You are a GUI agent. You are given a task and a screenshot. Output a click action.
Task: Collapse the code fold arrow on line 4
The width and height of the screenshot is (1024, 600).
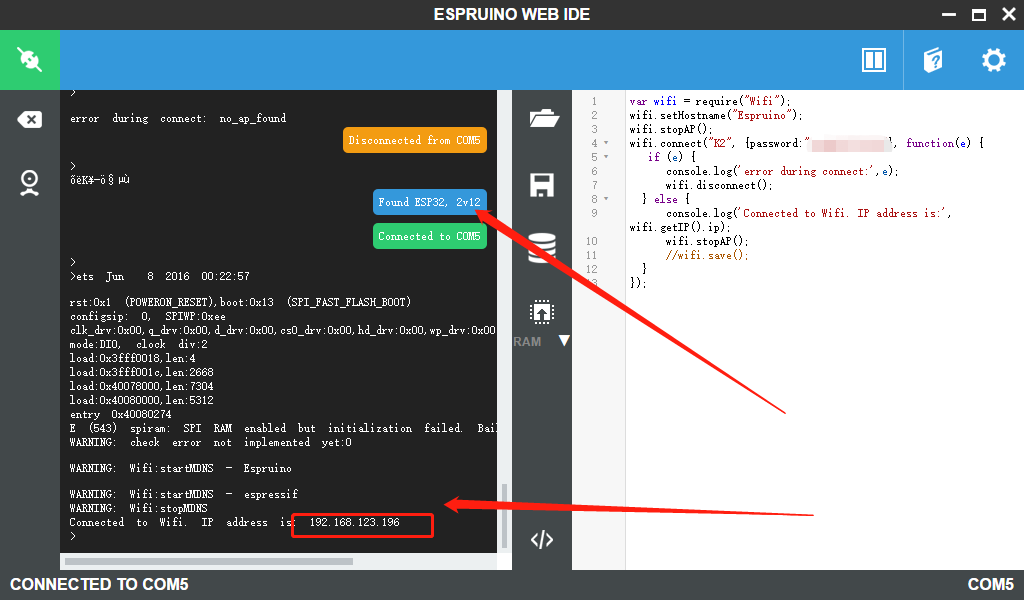(606, 143)
